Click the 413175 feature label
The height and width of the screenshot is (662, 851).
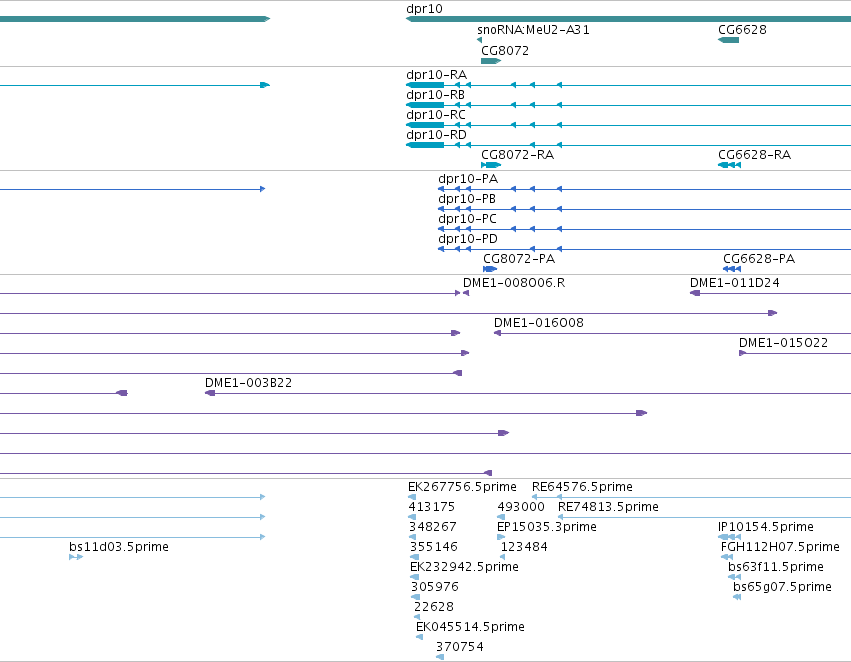point(431,507)
